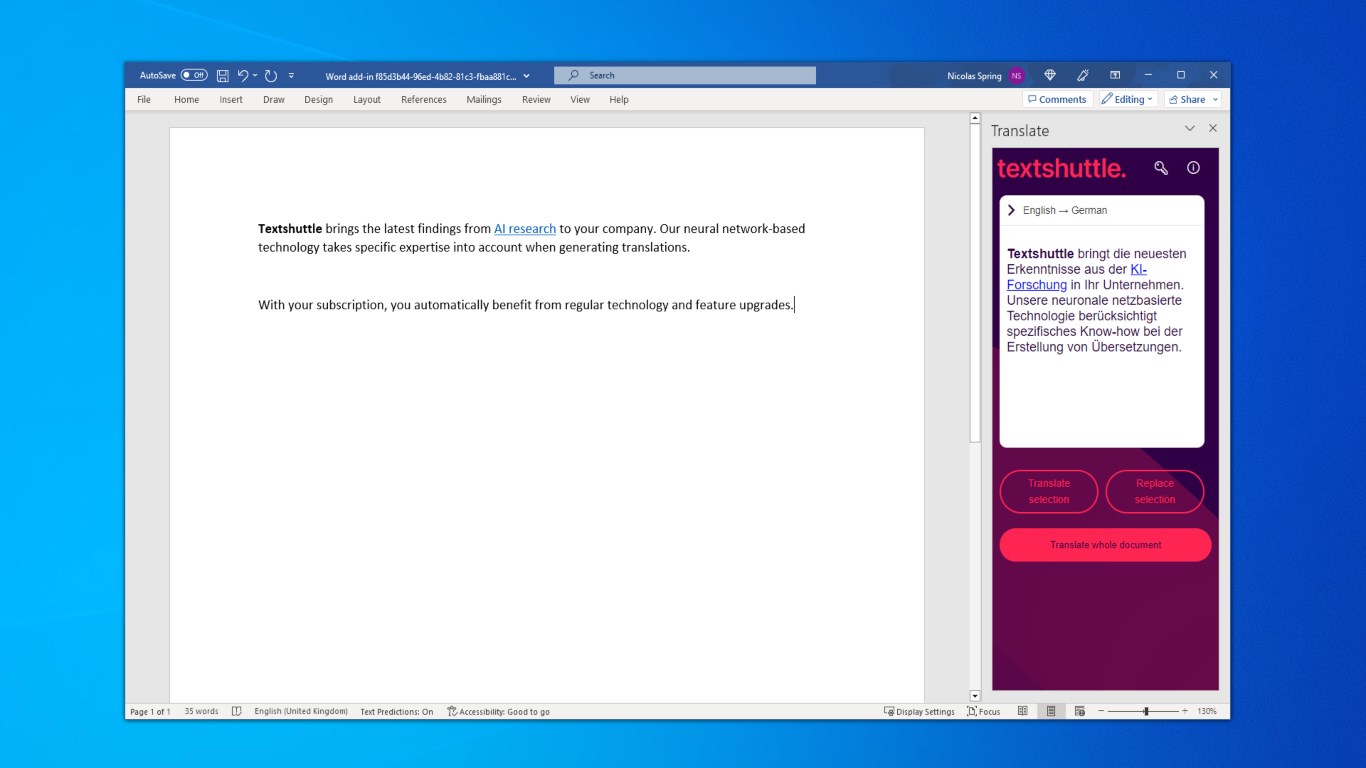Switch to the Mailings tab
The image size is (1366, 768).
point(484,99)
